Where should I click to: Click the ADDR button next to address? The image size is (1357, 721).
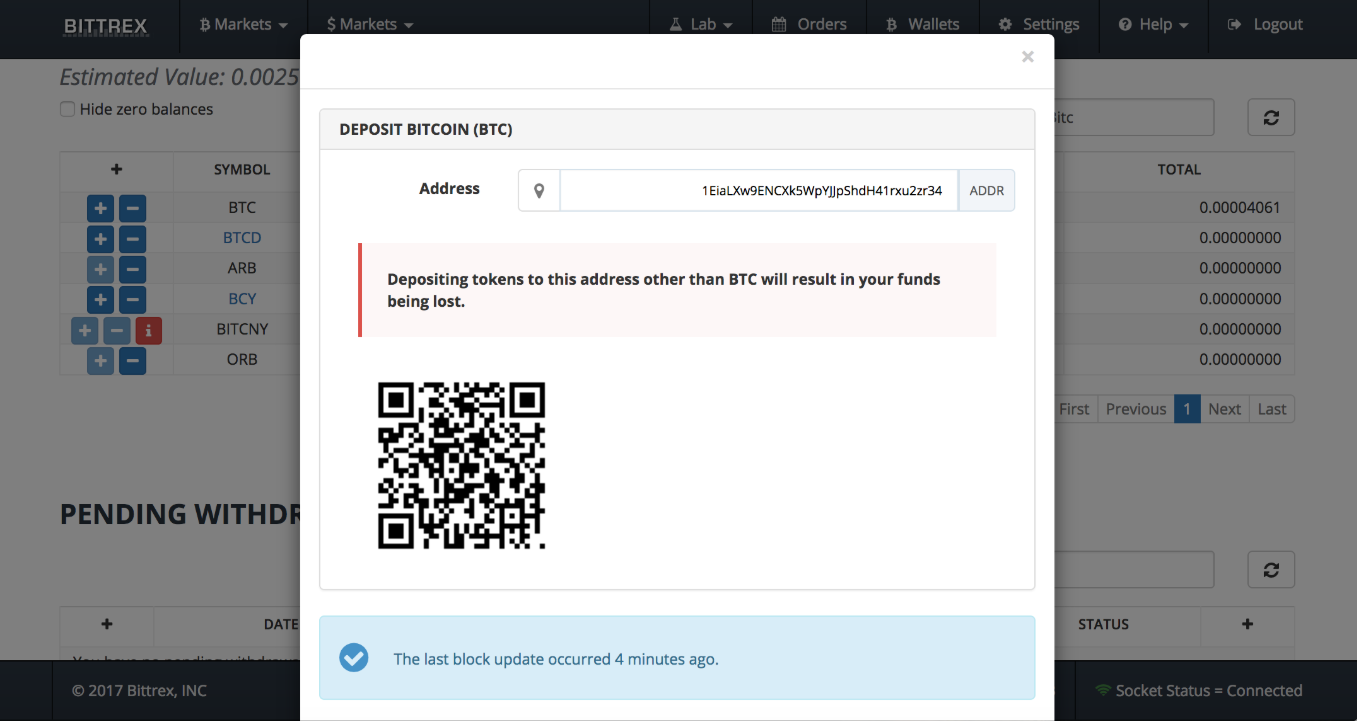[x=986, y=190]
